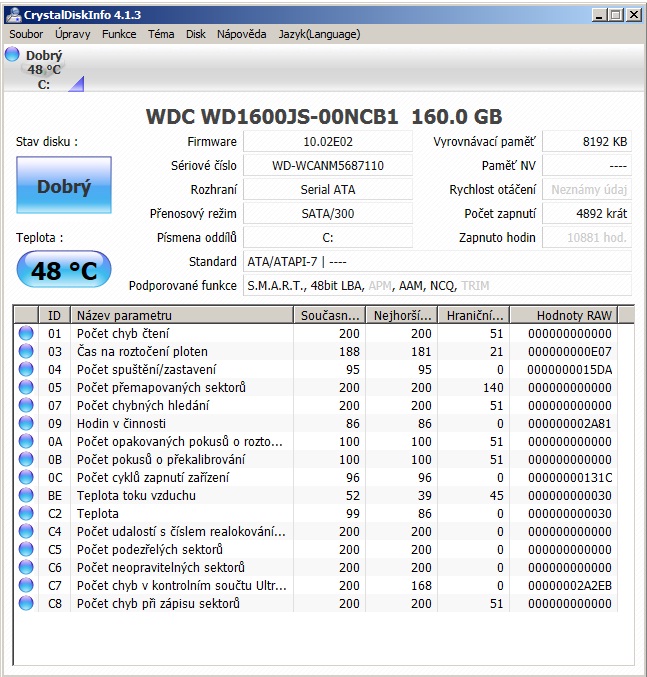The width and height of the screenshot is (647, 677).
Task: Close the CrystalDiskInfo window
Action: (x=634, y=15)
